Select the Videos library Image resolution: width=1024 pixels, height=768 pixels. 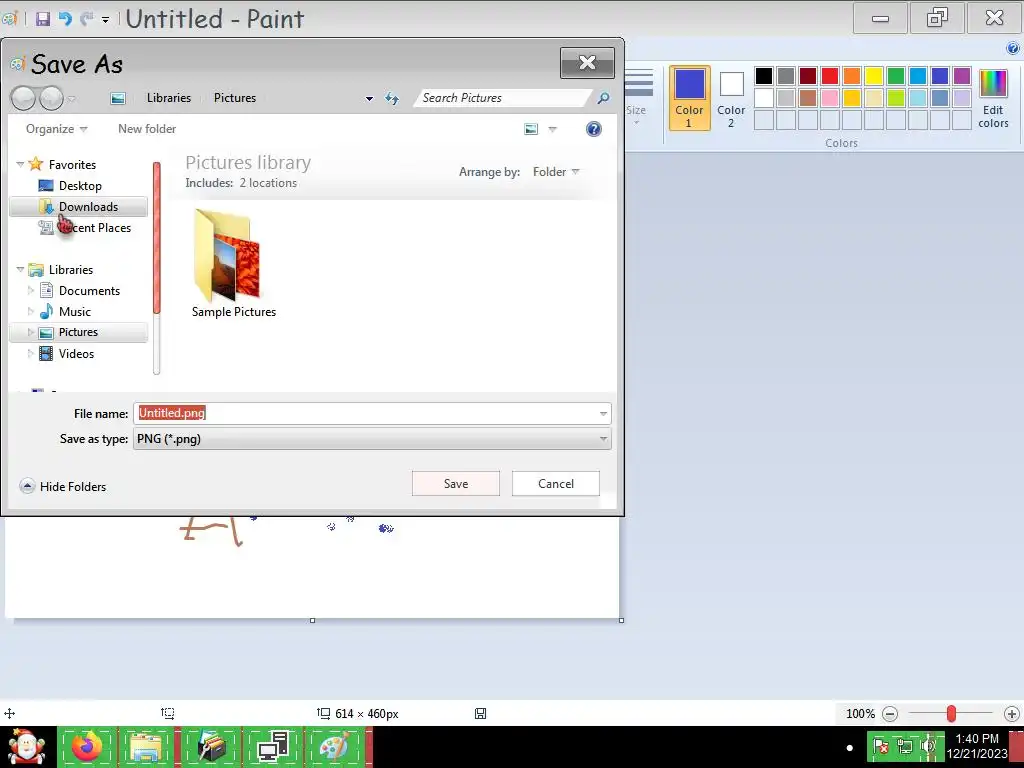(76, 354)
